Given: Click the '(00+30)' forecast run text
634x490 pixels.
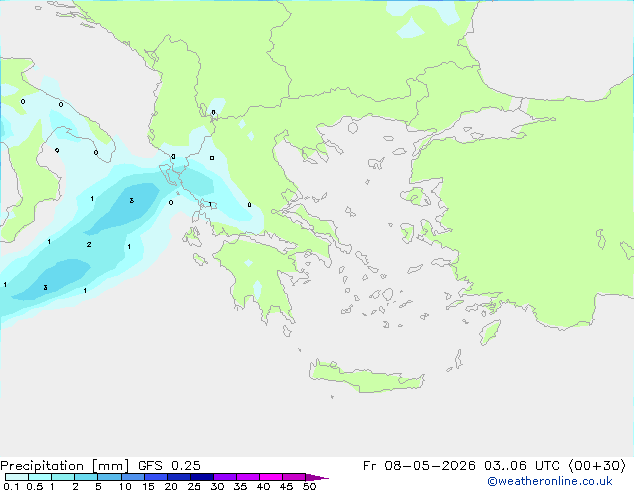Looking at the screenshot, I should coord(597,466).
